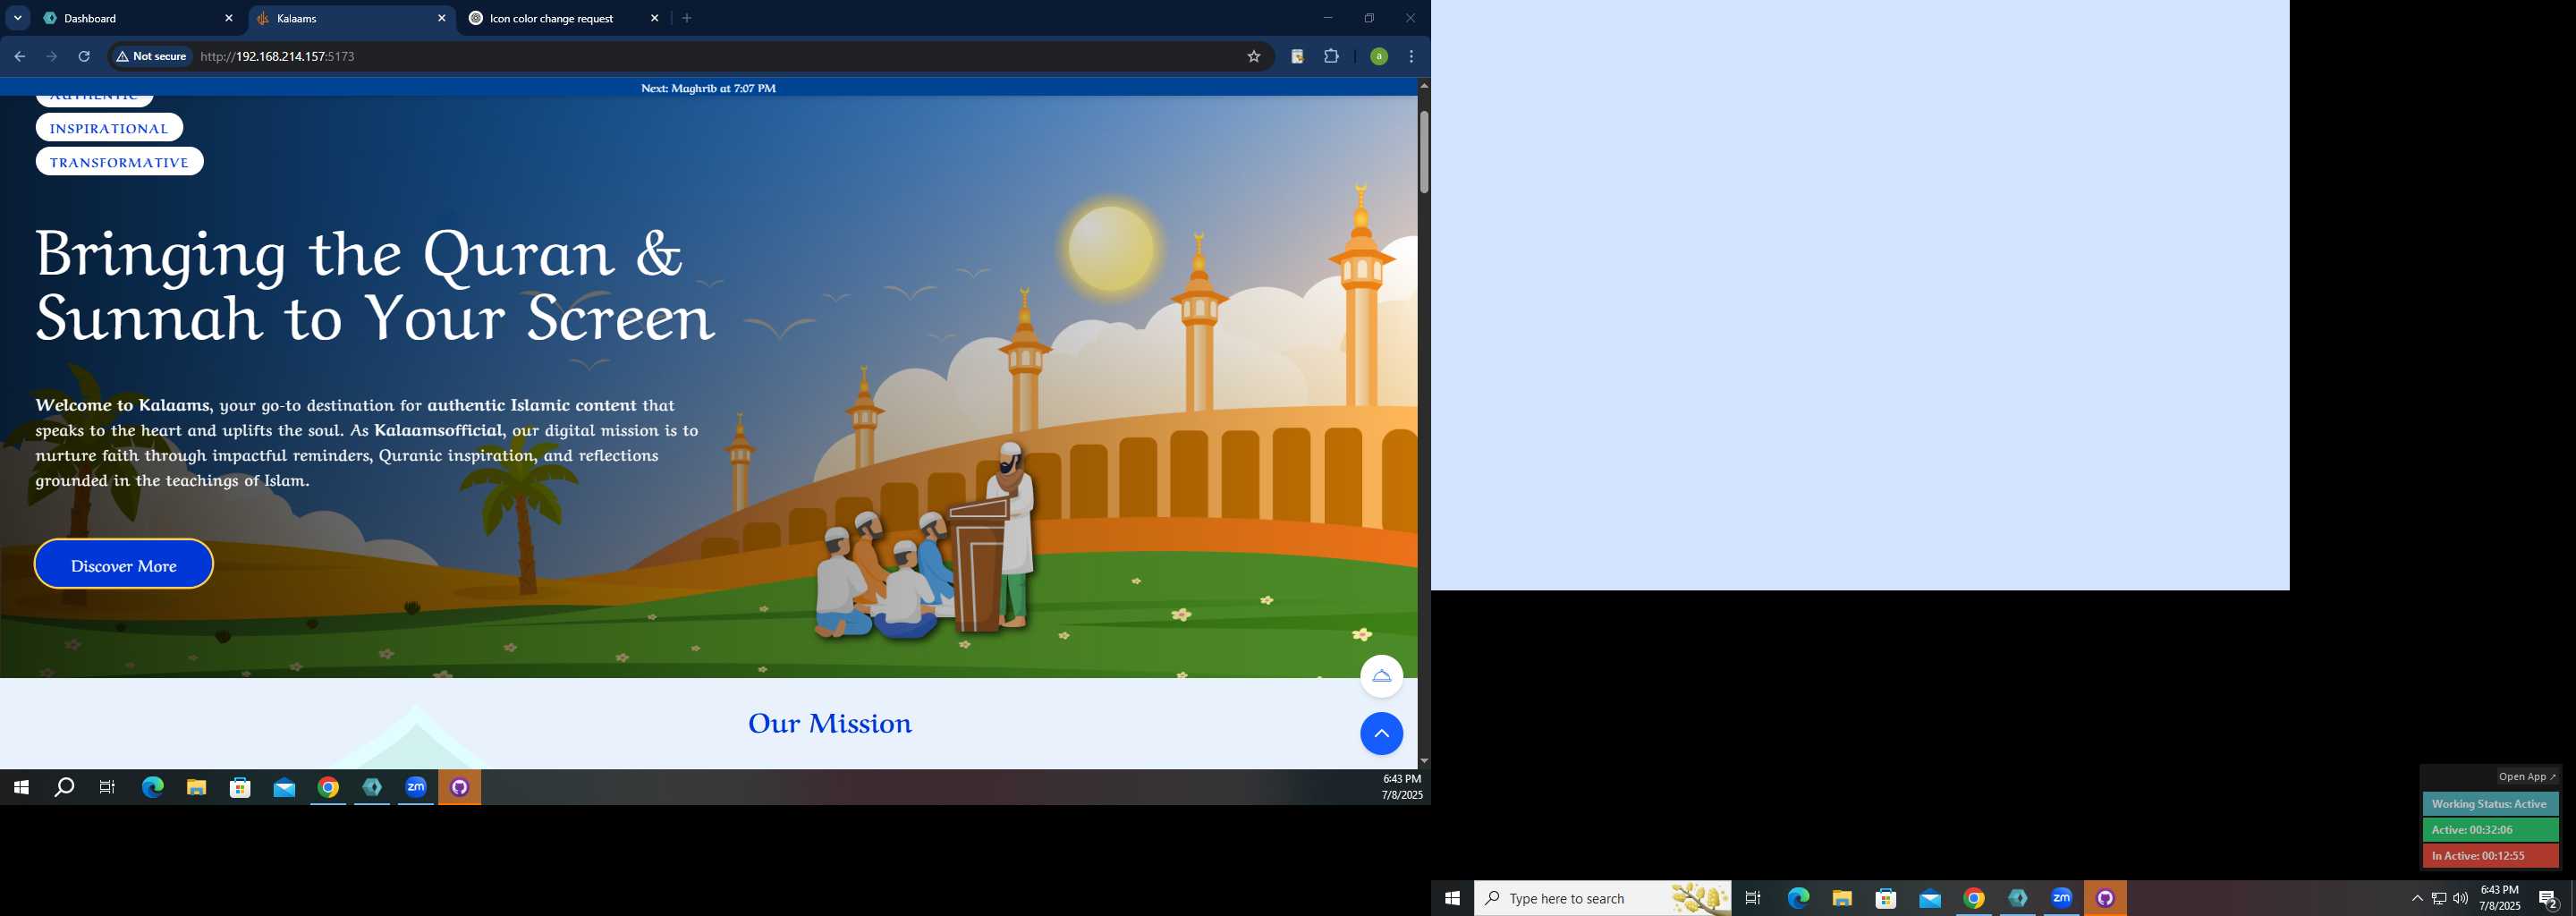2576x916 pixels.
Task: Open Task View on the taskbar below browser
Action: coord(108,788)
